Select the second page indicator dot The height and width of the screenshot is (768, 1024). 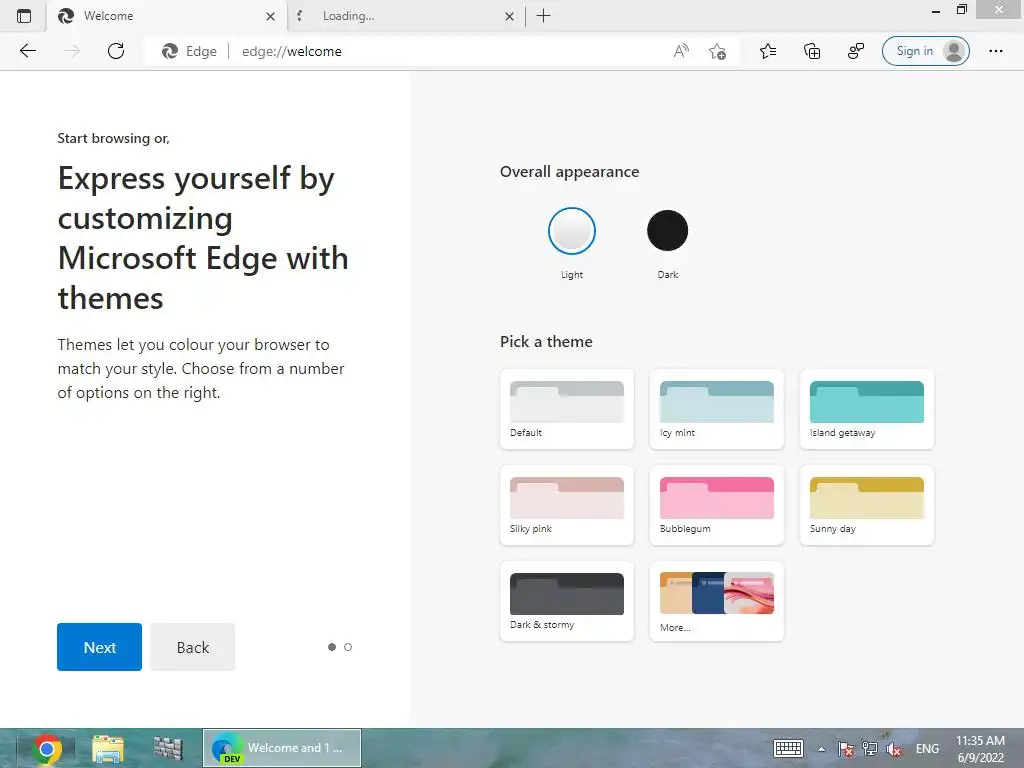[x=348, y=647]
